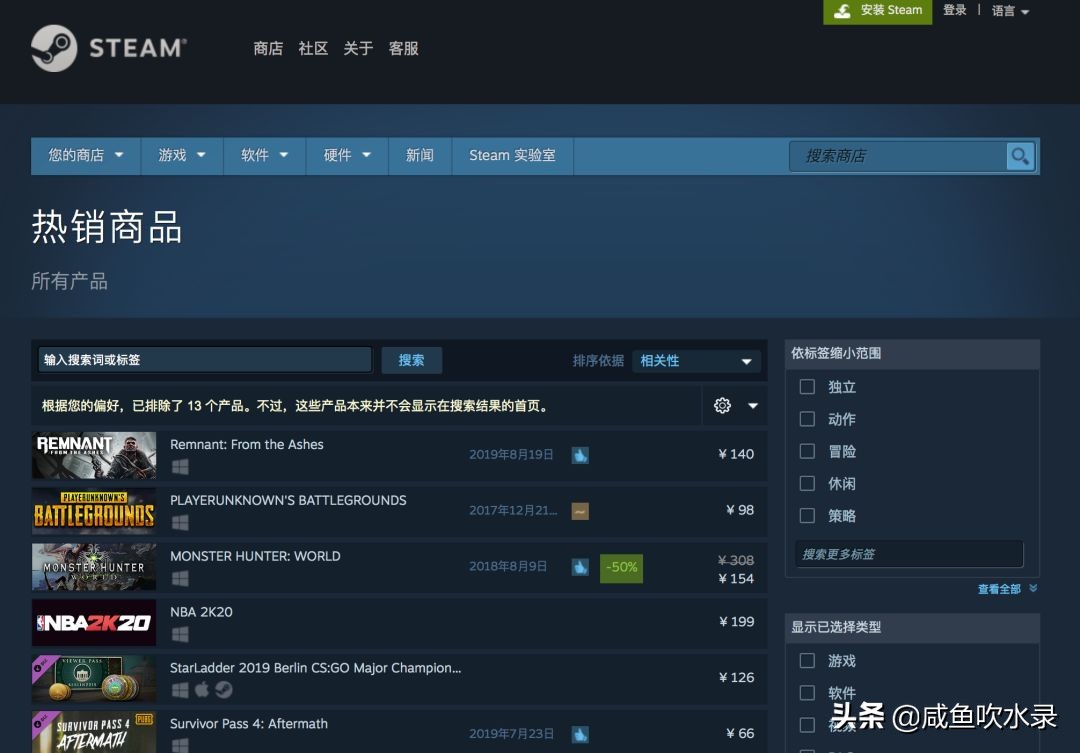Viewport: 1080px width, 753px height.
Task: Switch to the 社区 menu item
Action: click(312, 48)
